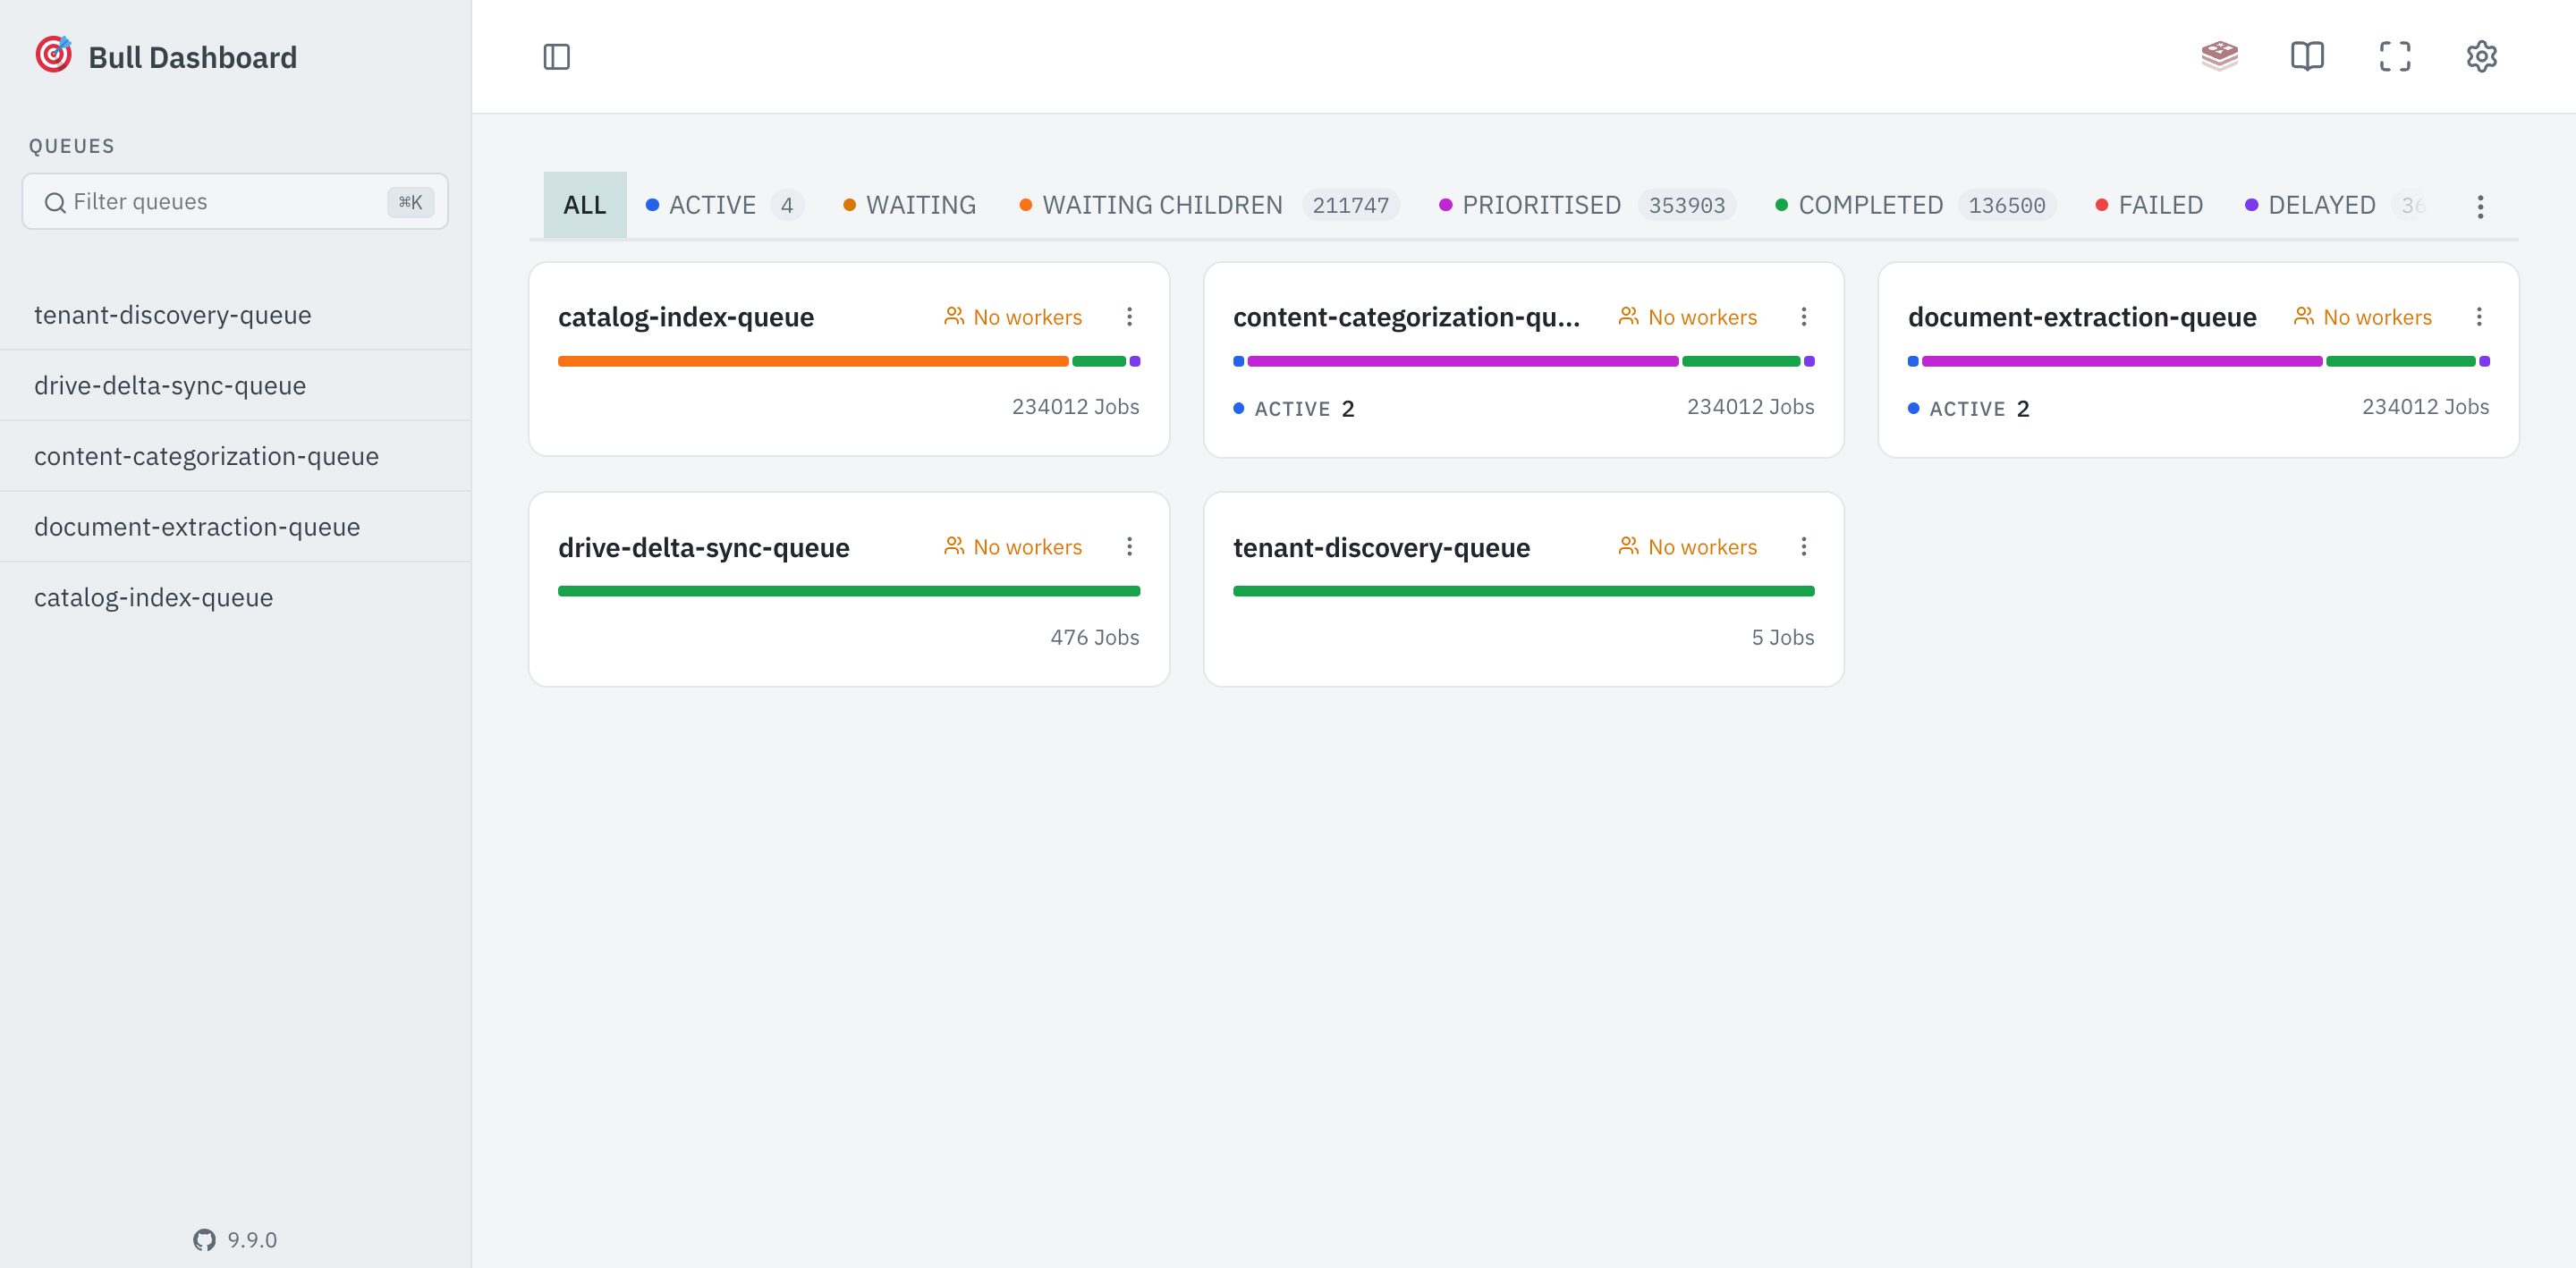
Task: Click the document-extraction-queue card title
Action: (2082, 317)
